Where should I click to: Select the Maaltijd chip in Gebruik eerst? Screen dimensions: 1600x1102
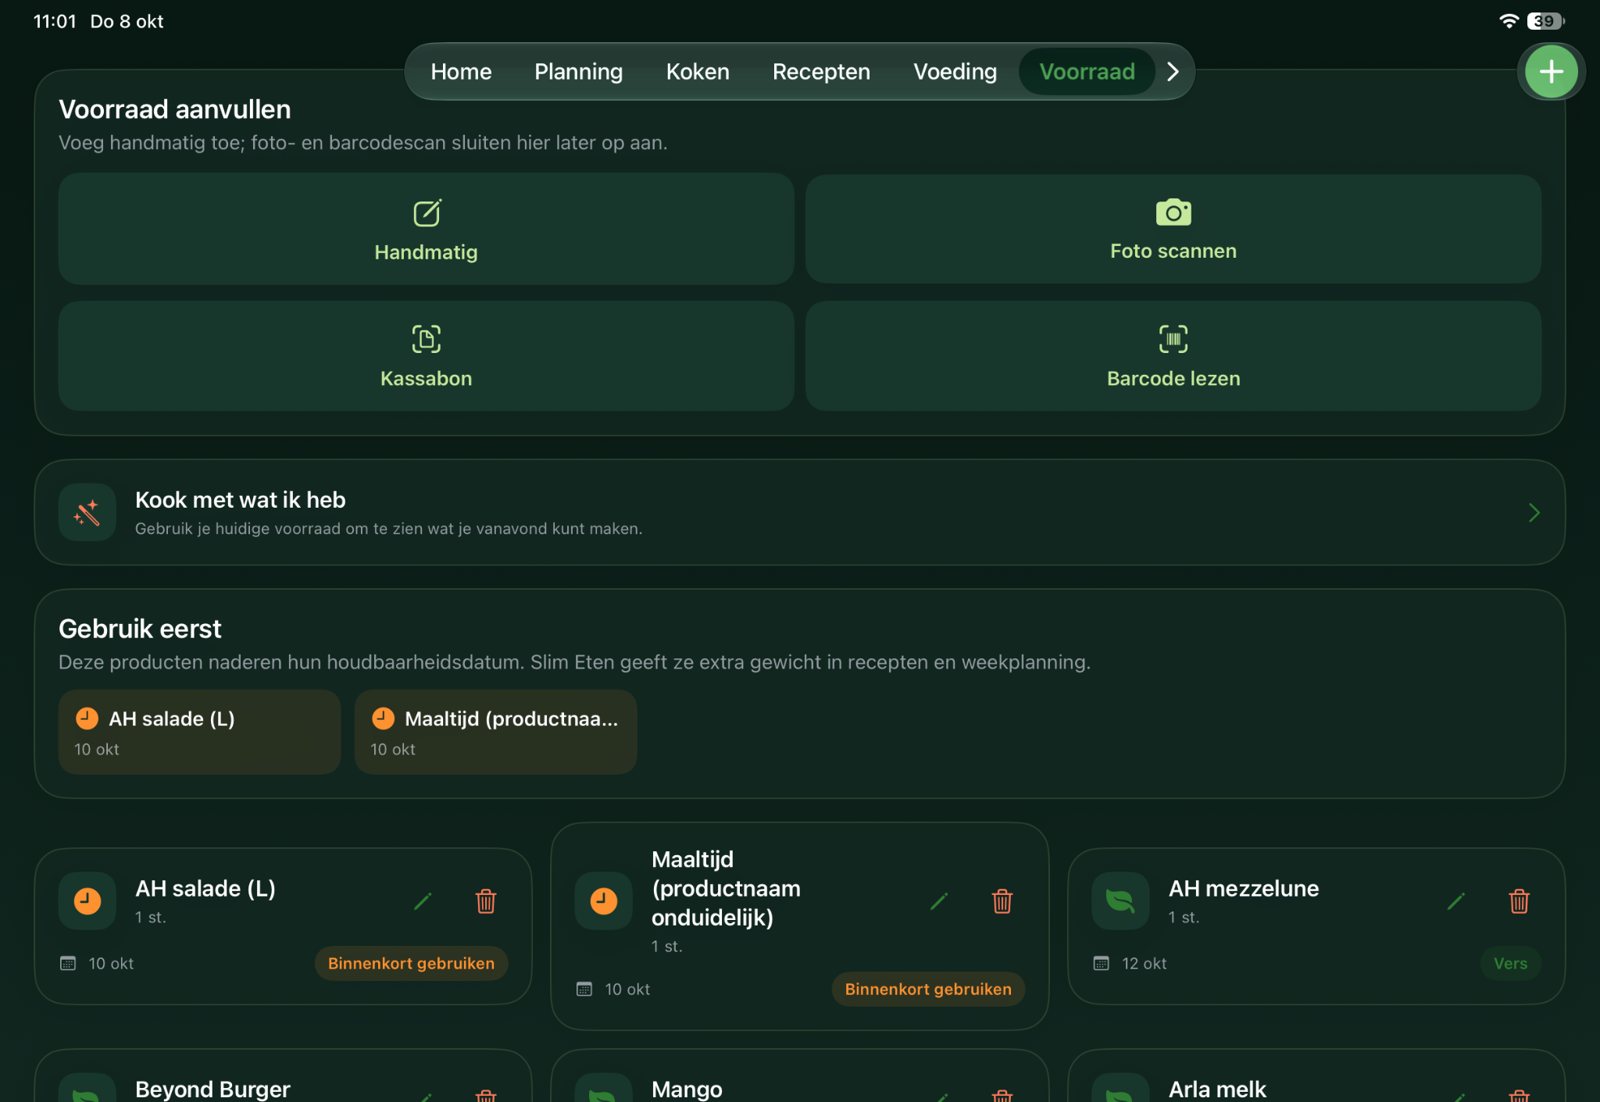pyautogui.click(x=496, y=732)
